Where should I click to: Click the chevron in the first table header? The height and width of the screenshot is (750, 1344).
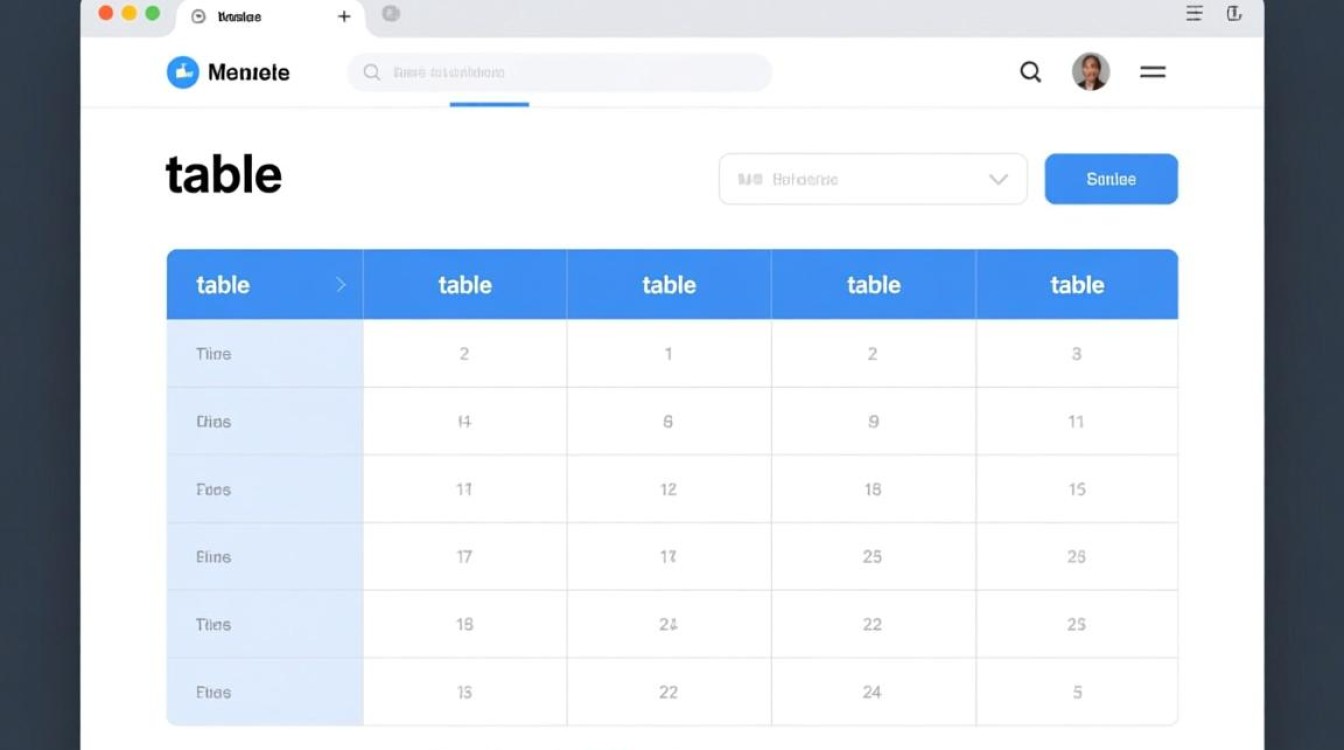click(340, 284)
